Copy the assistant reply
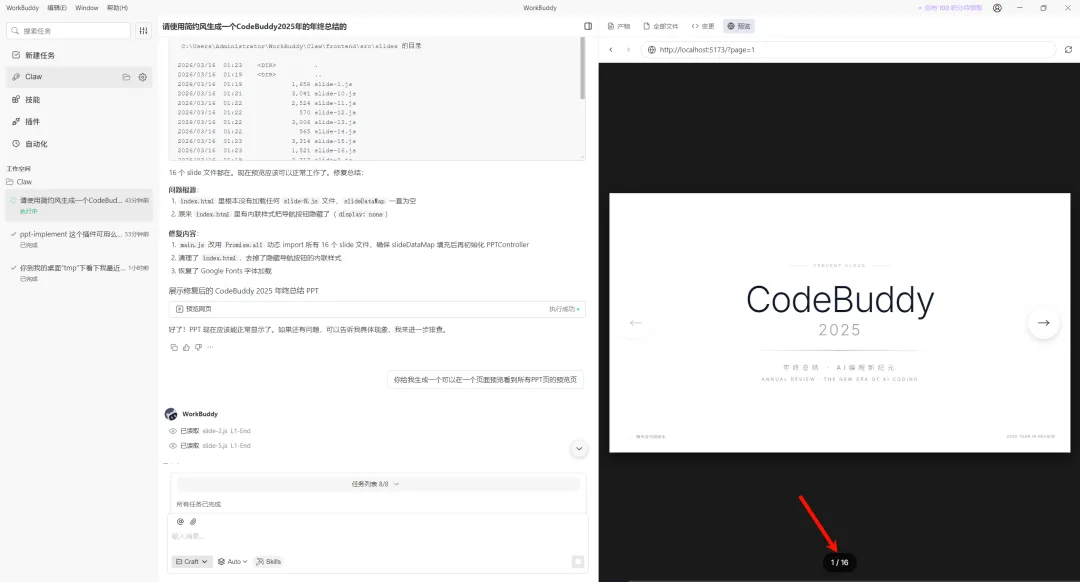Screen dimensions: 1080x582 click(174, 347)
